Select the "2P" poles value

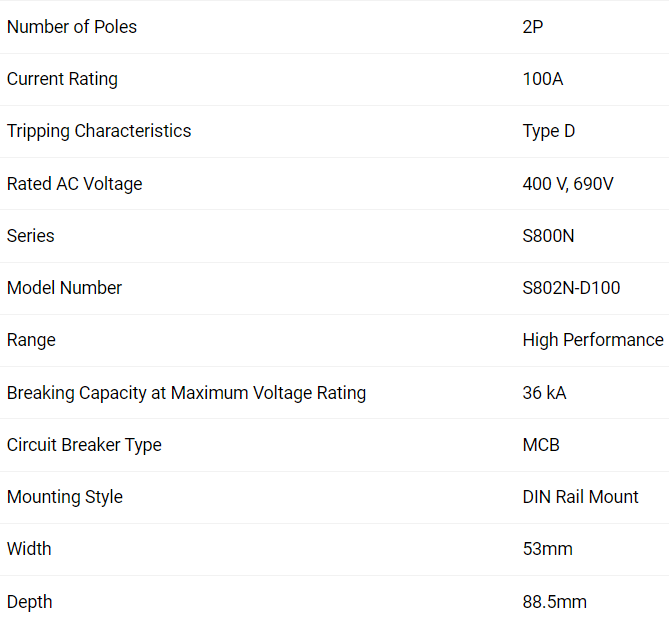tap(533, 27)
